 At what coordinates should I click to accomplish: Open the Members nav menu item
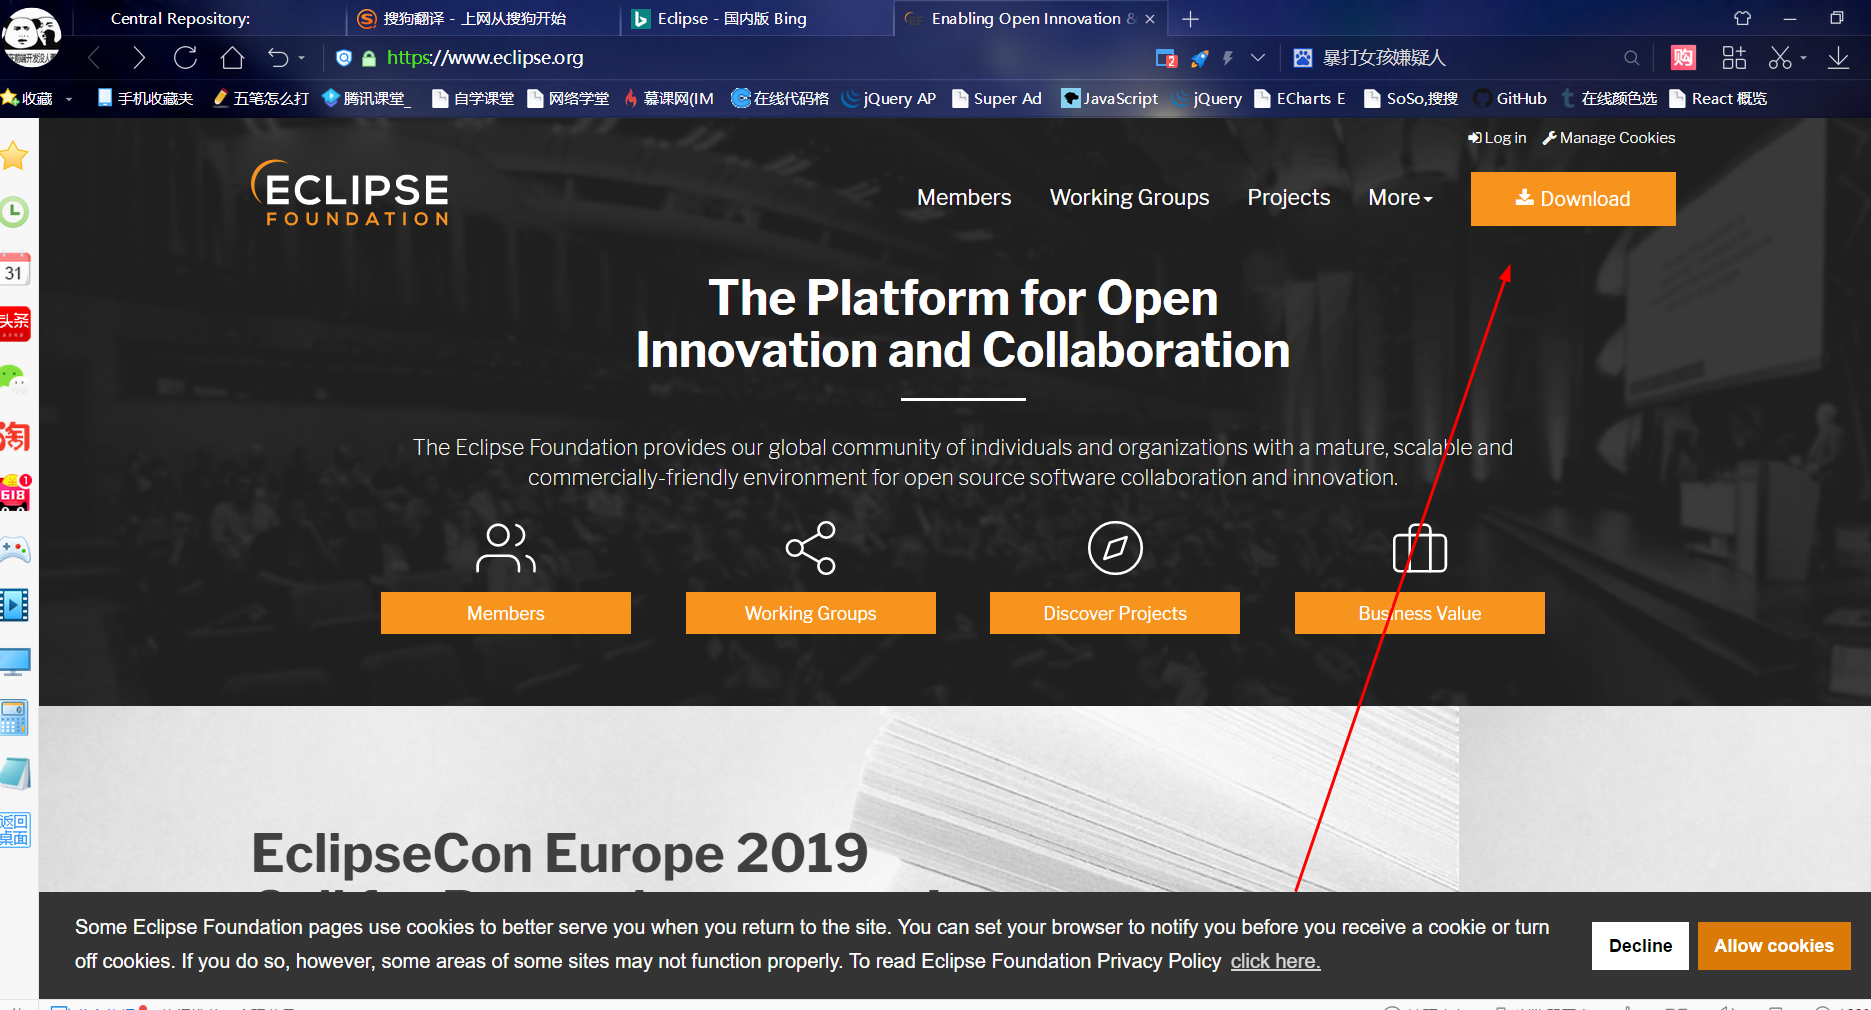(964, 197)
